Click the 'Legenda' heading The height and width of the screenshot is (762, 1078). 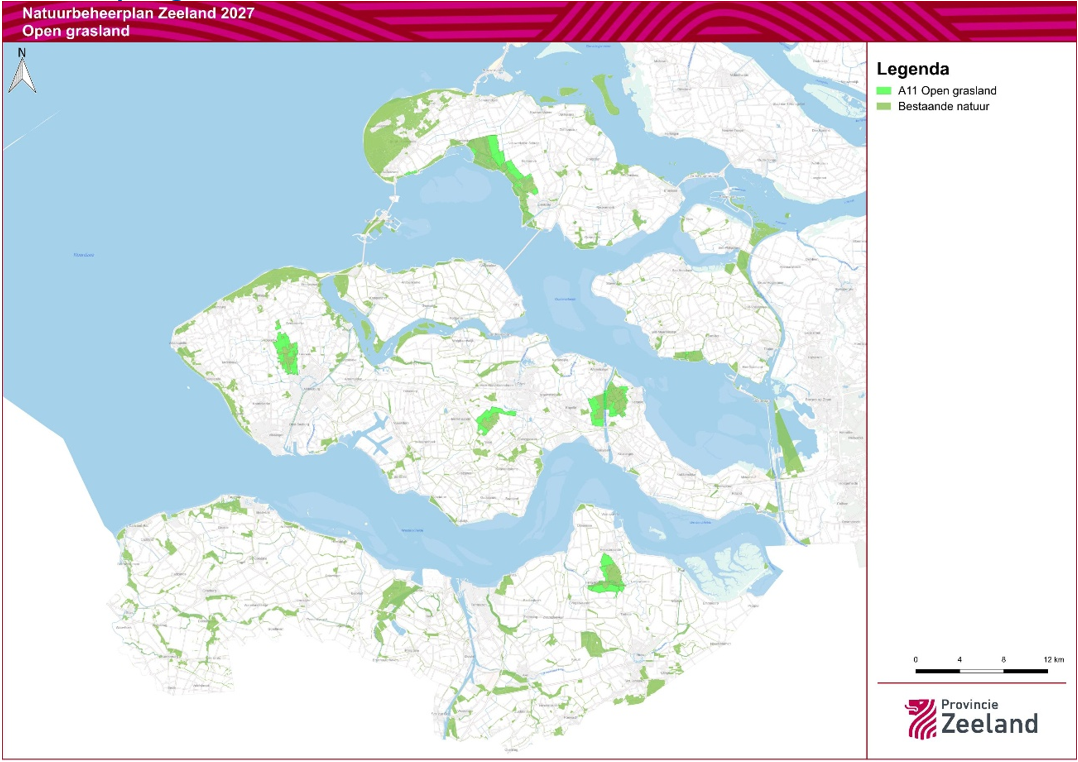pyautogui.click(x=913, y=69)
